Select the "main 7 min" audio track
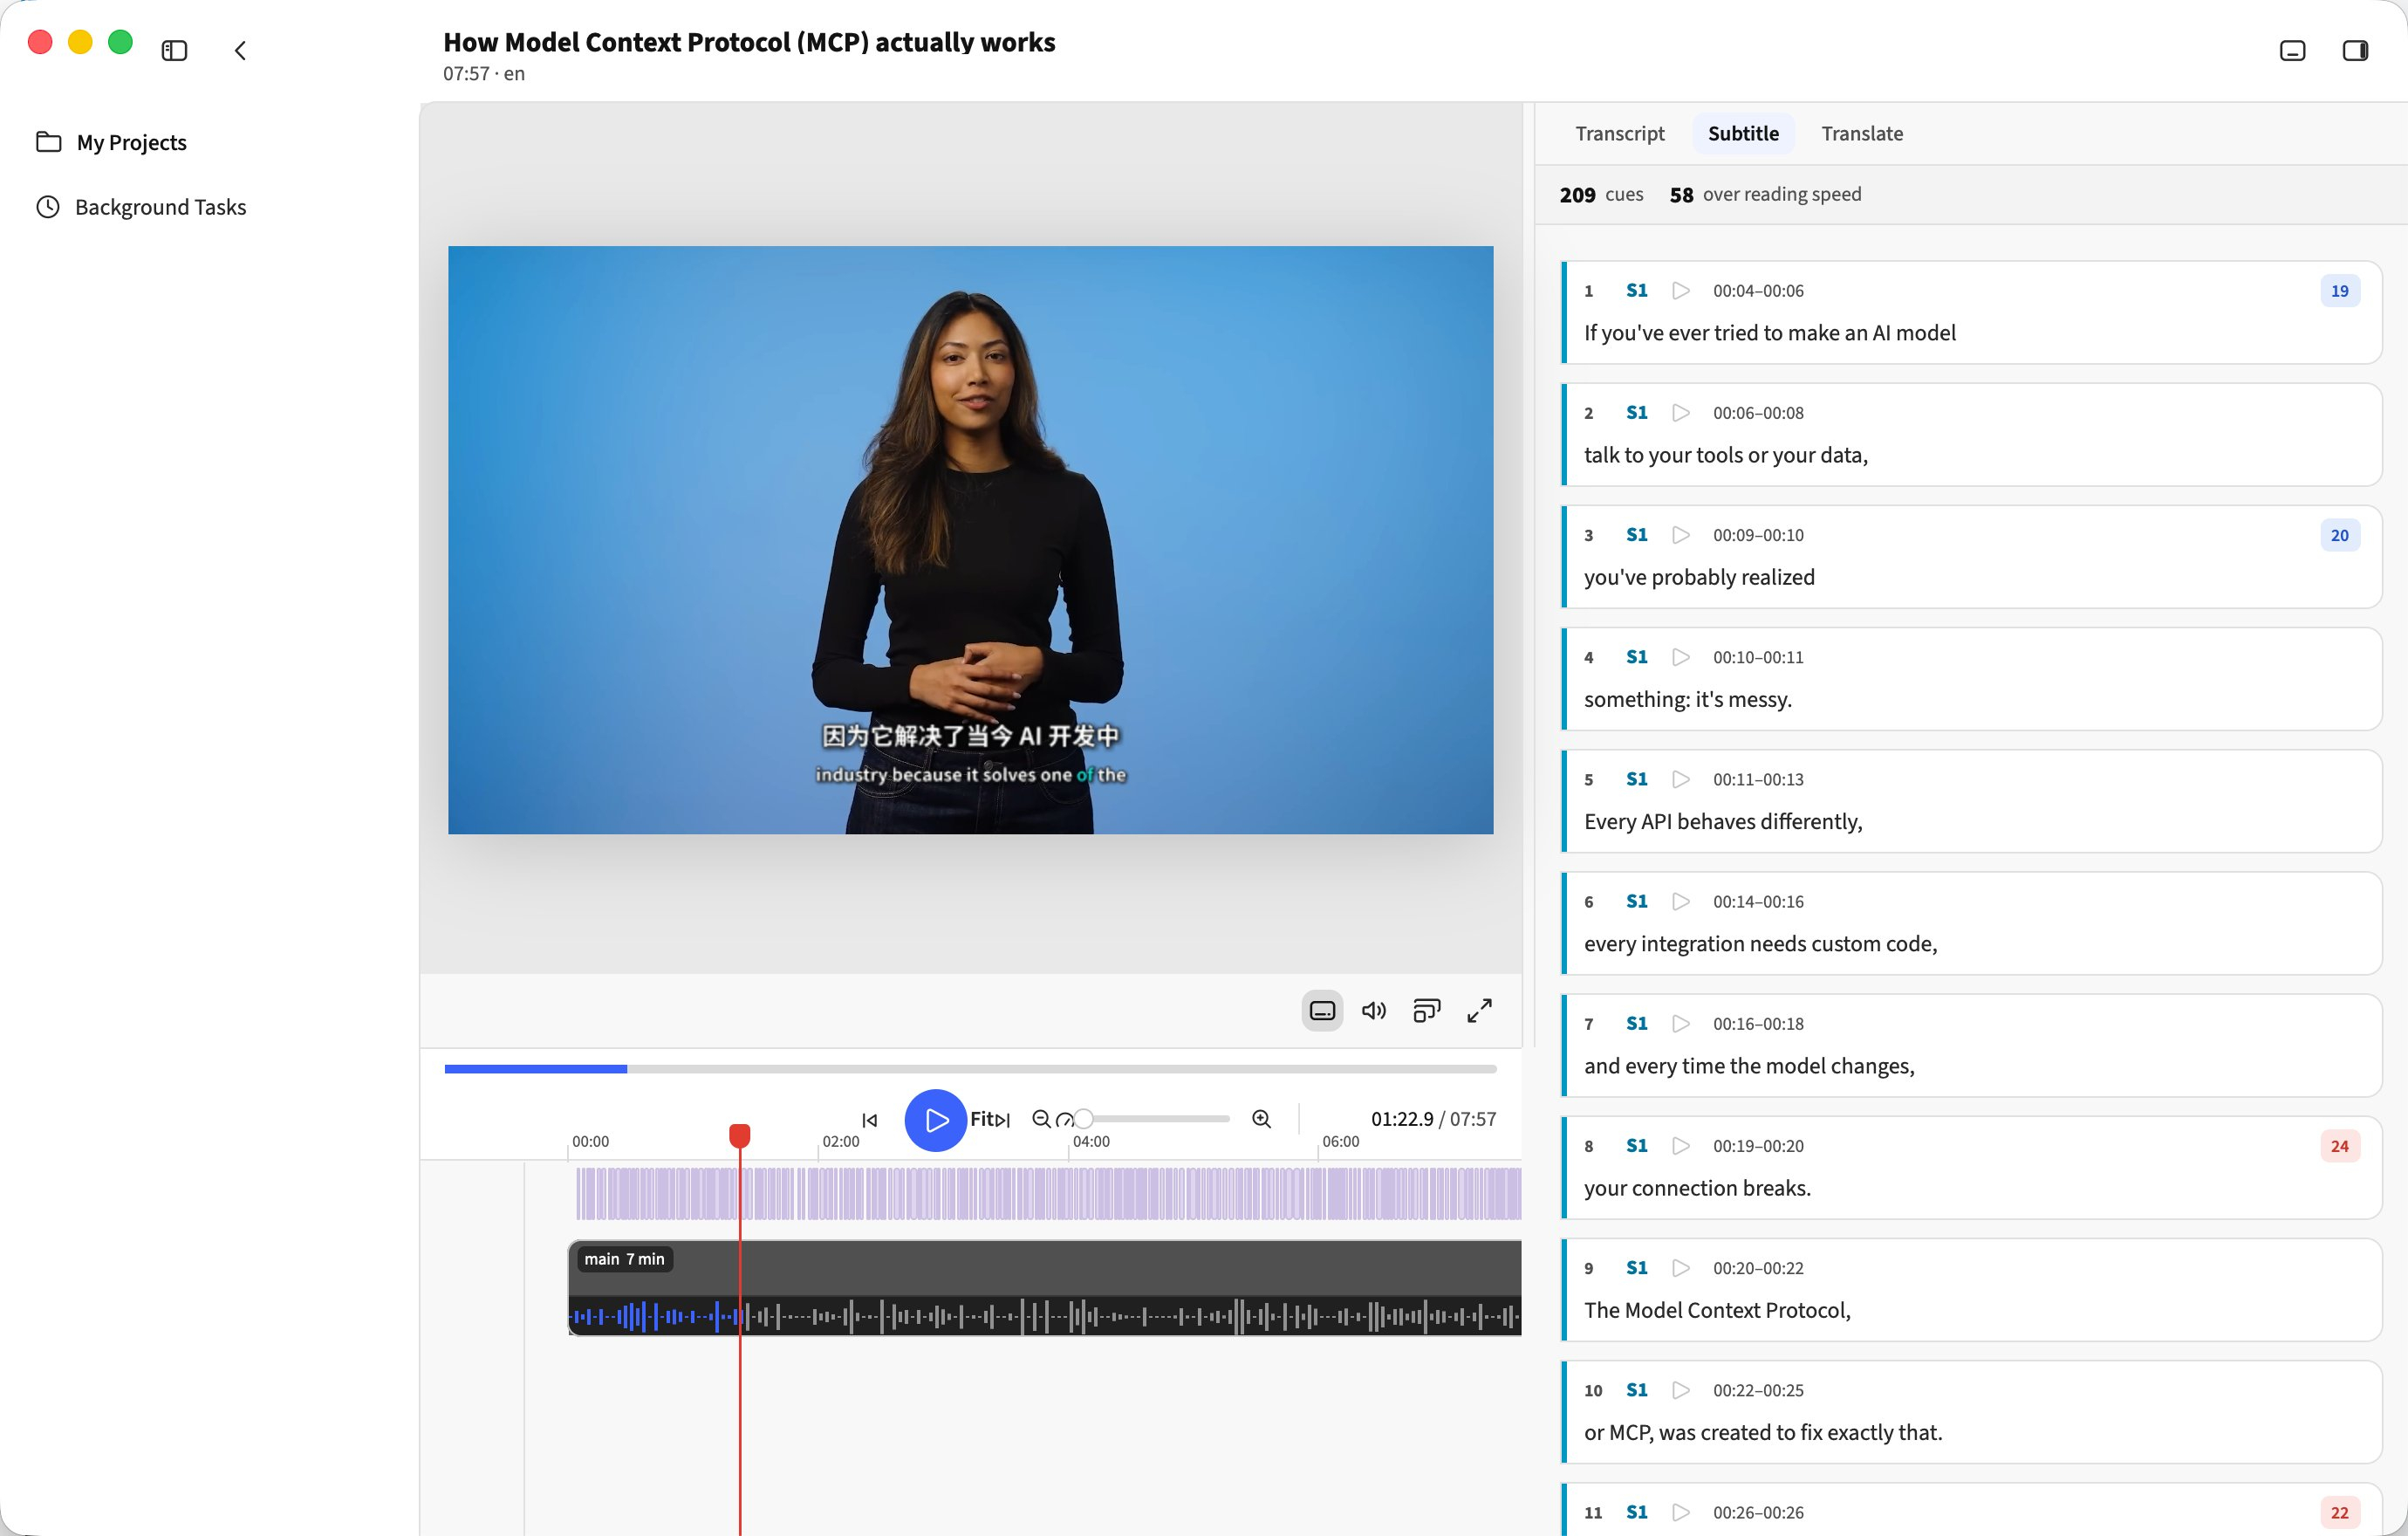 tap(1044, 1288)
